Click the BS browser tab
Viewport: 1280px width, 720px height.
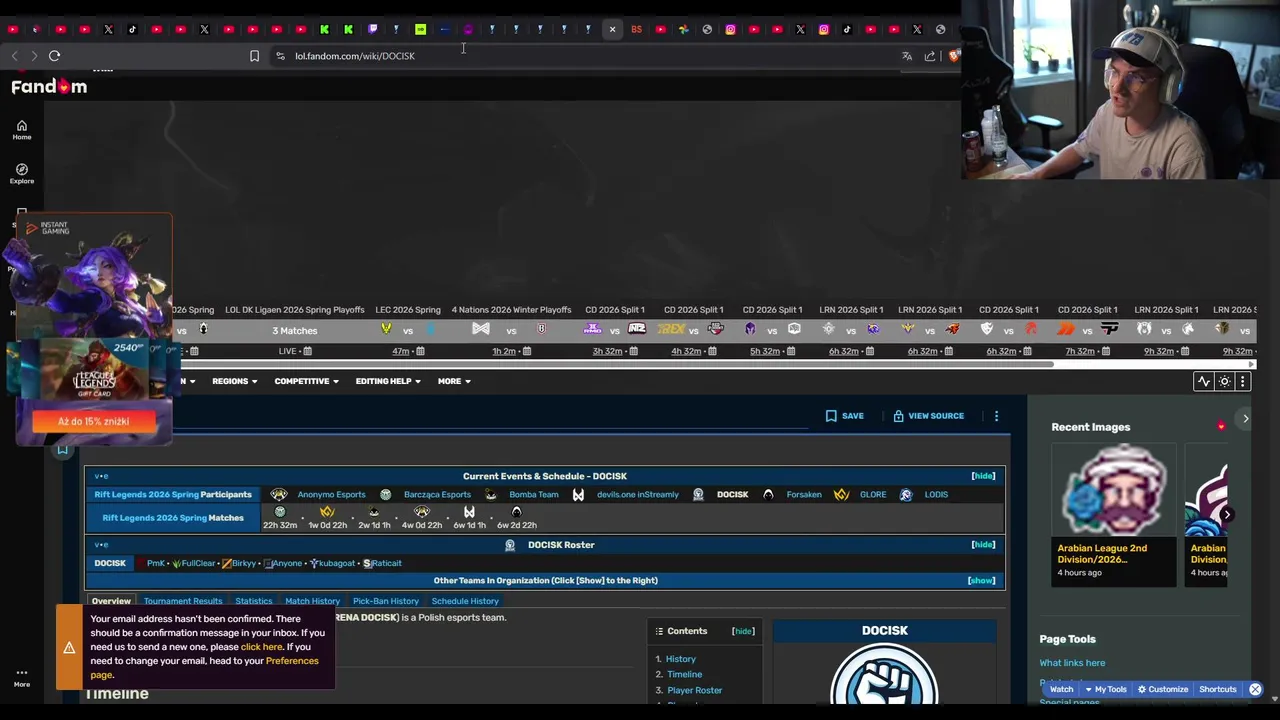point(636,29)
